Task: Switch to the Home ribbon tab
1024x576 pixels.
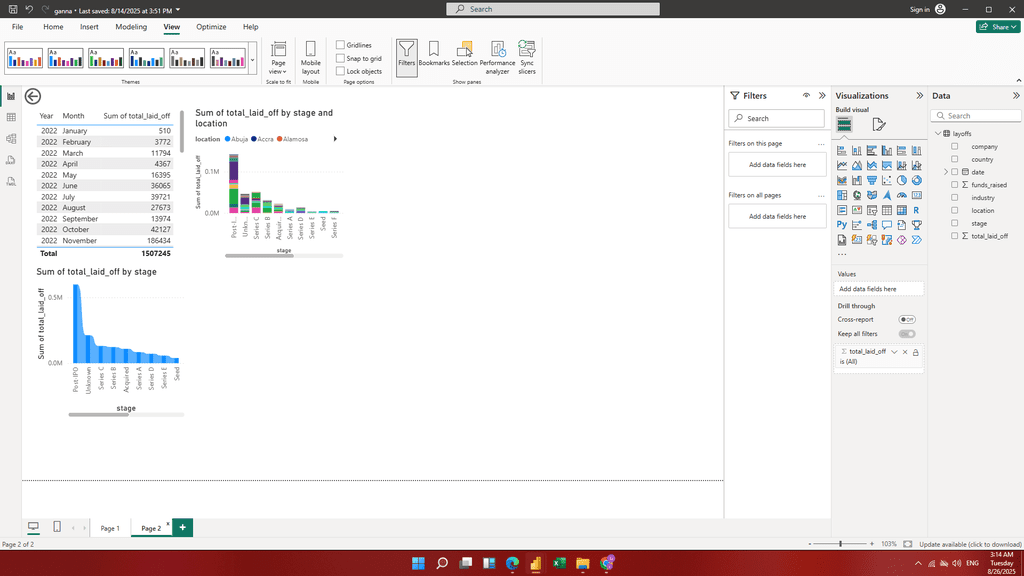Action: pos(54,27)
